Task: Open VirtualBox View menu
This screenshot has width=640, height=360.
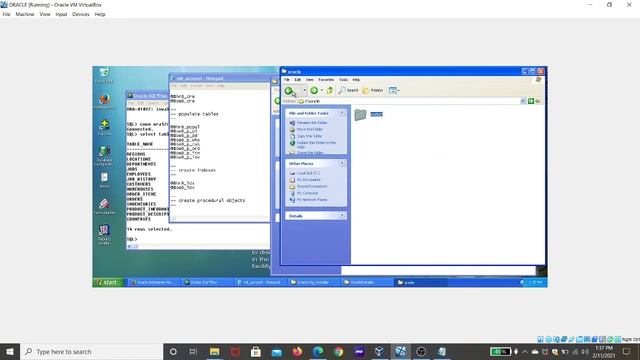Action: click(x=44, y=14)
